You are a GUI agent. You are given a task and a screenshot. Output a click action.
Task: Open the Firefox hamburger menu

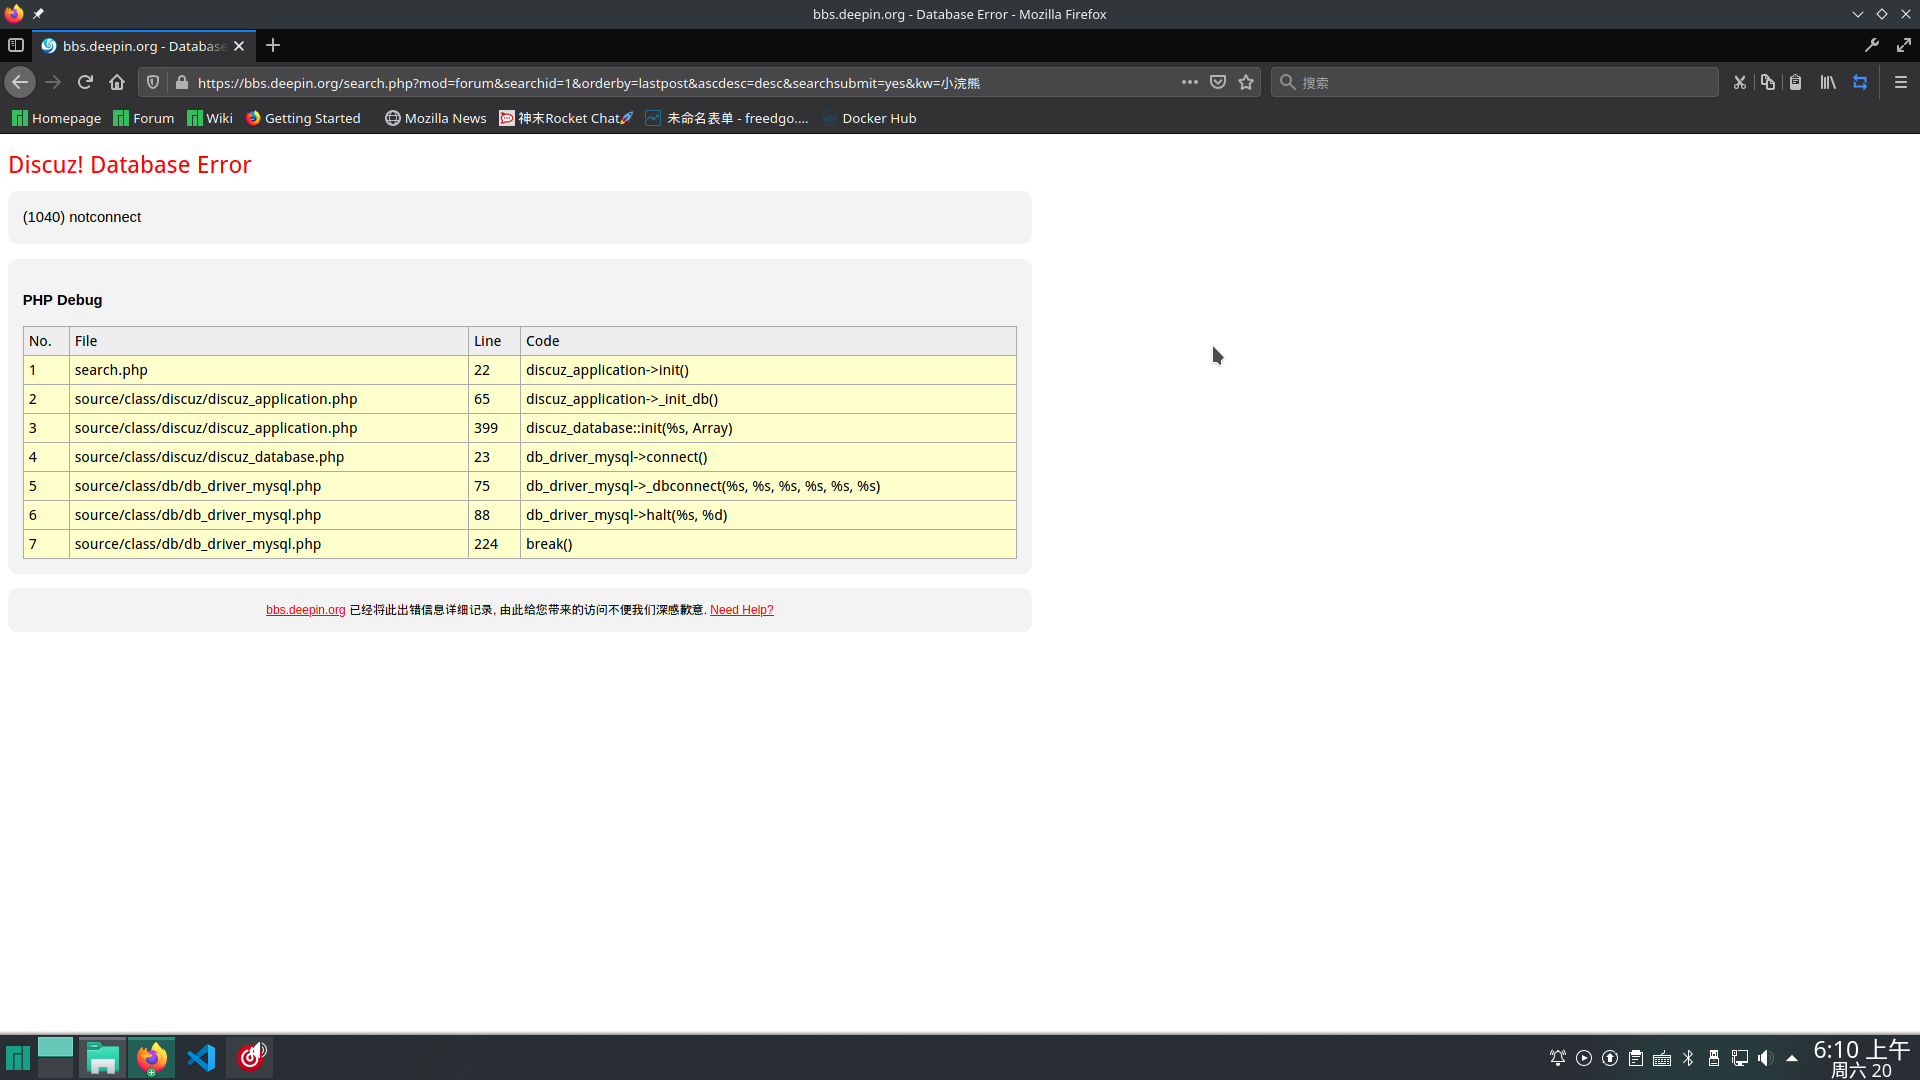(1901, 82)
